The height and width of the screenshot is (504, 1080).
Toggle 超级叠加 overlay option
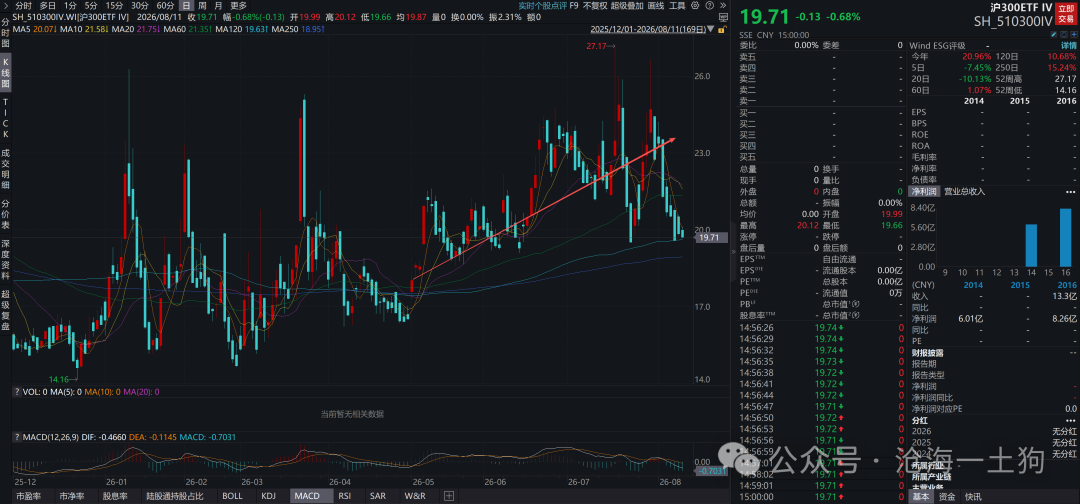click(627, 5)
